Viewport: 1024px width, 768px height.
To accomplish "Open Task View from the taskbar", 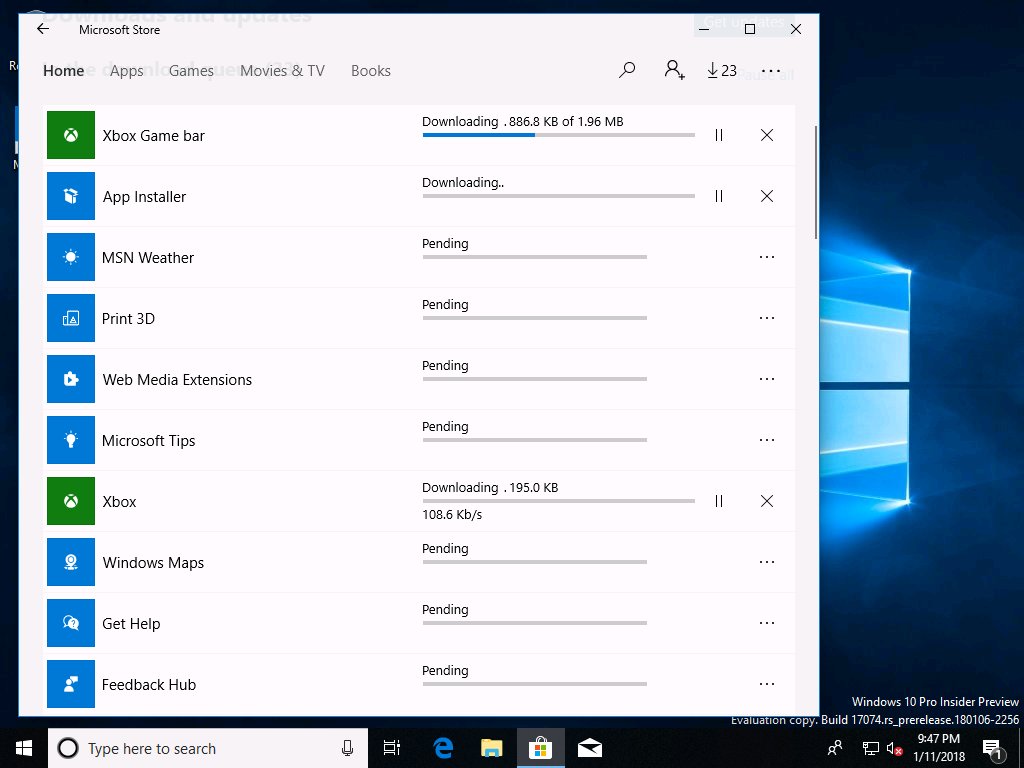I will [392, 748].
